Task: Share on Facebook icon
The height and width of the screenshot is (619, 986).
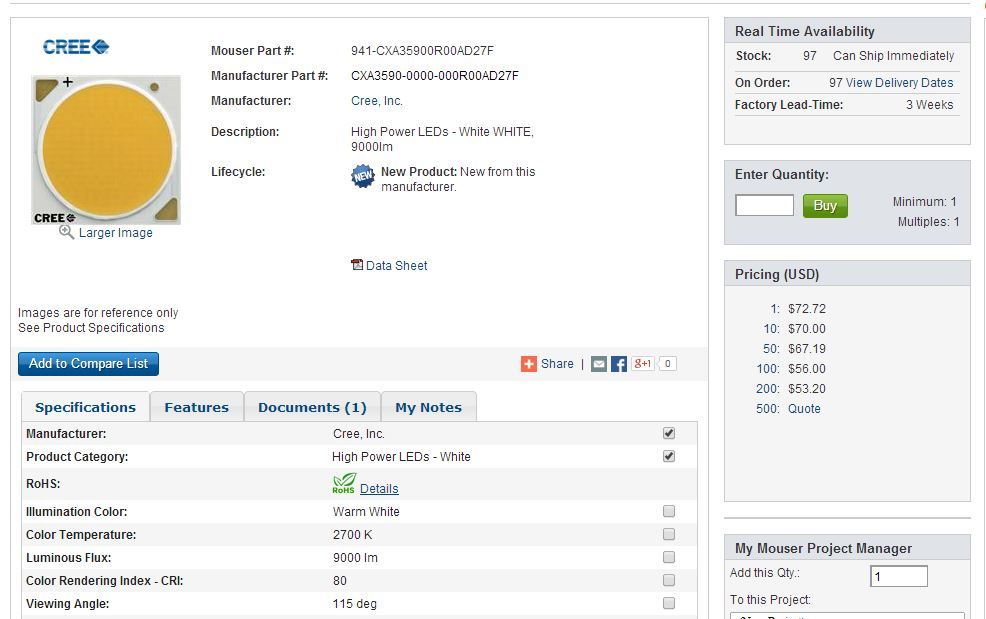Action: pyautogui.click(x=619, y=364)
